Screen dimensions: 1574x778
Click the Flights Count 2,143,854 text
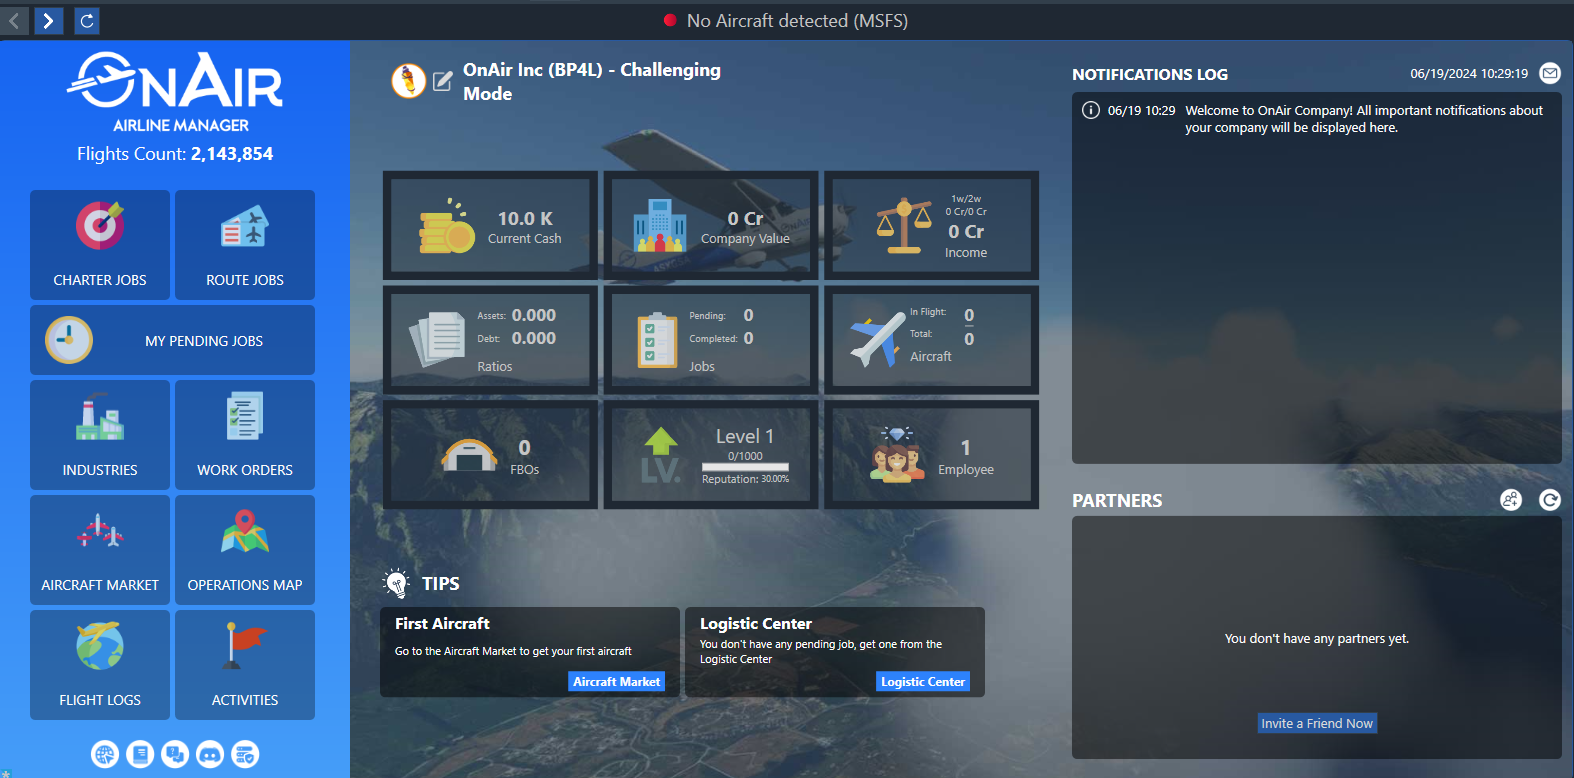coord(175,154)
